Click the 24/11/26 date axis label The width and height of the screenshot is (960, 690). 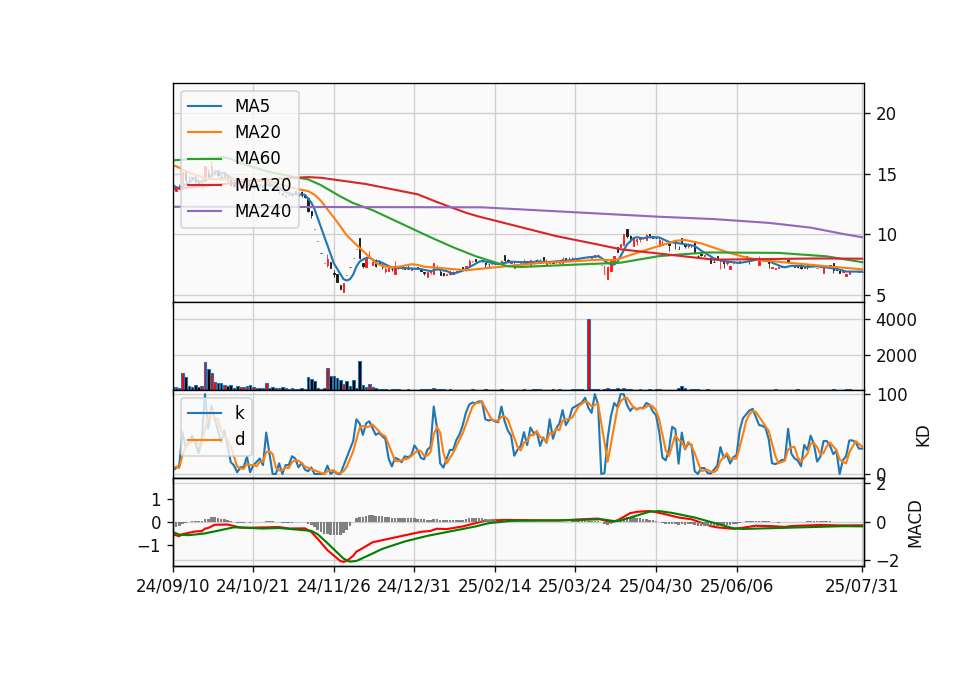334,586
